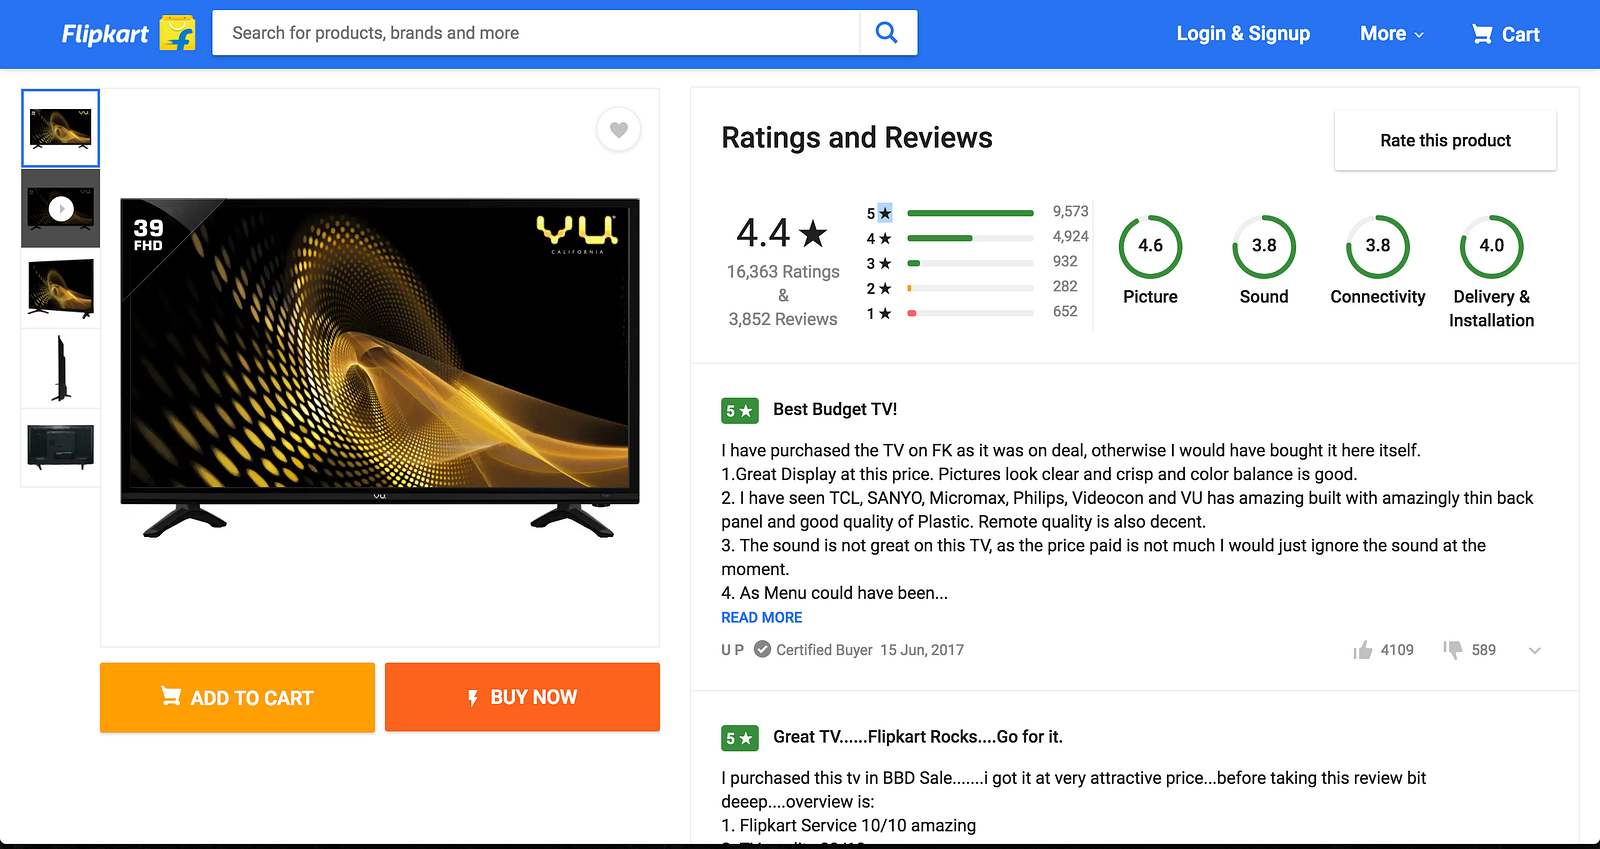Open Login & Signup
The width and height of the screenshot is (1600, 849).
(x=1243, y=34)
